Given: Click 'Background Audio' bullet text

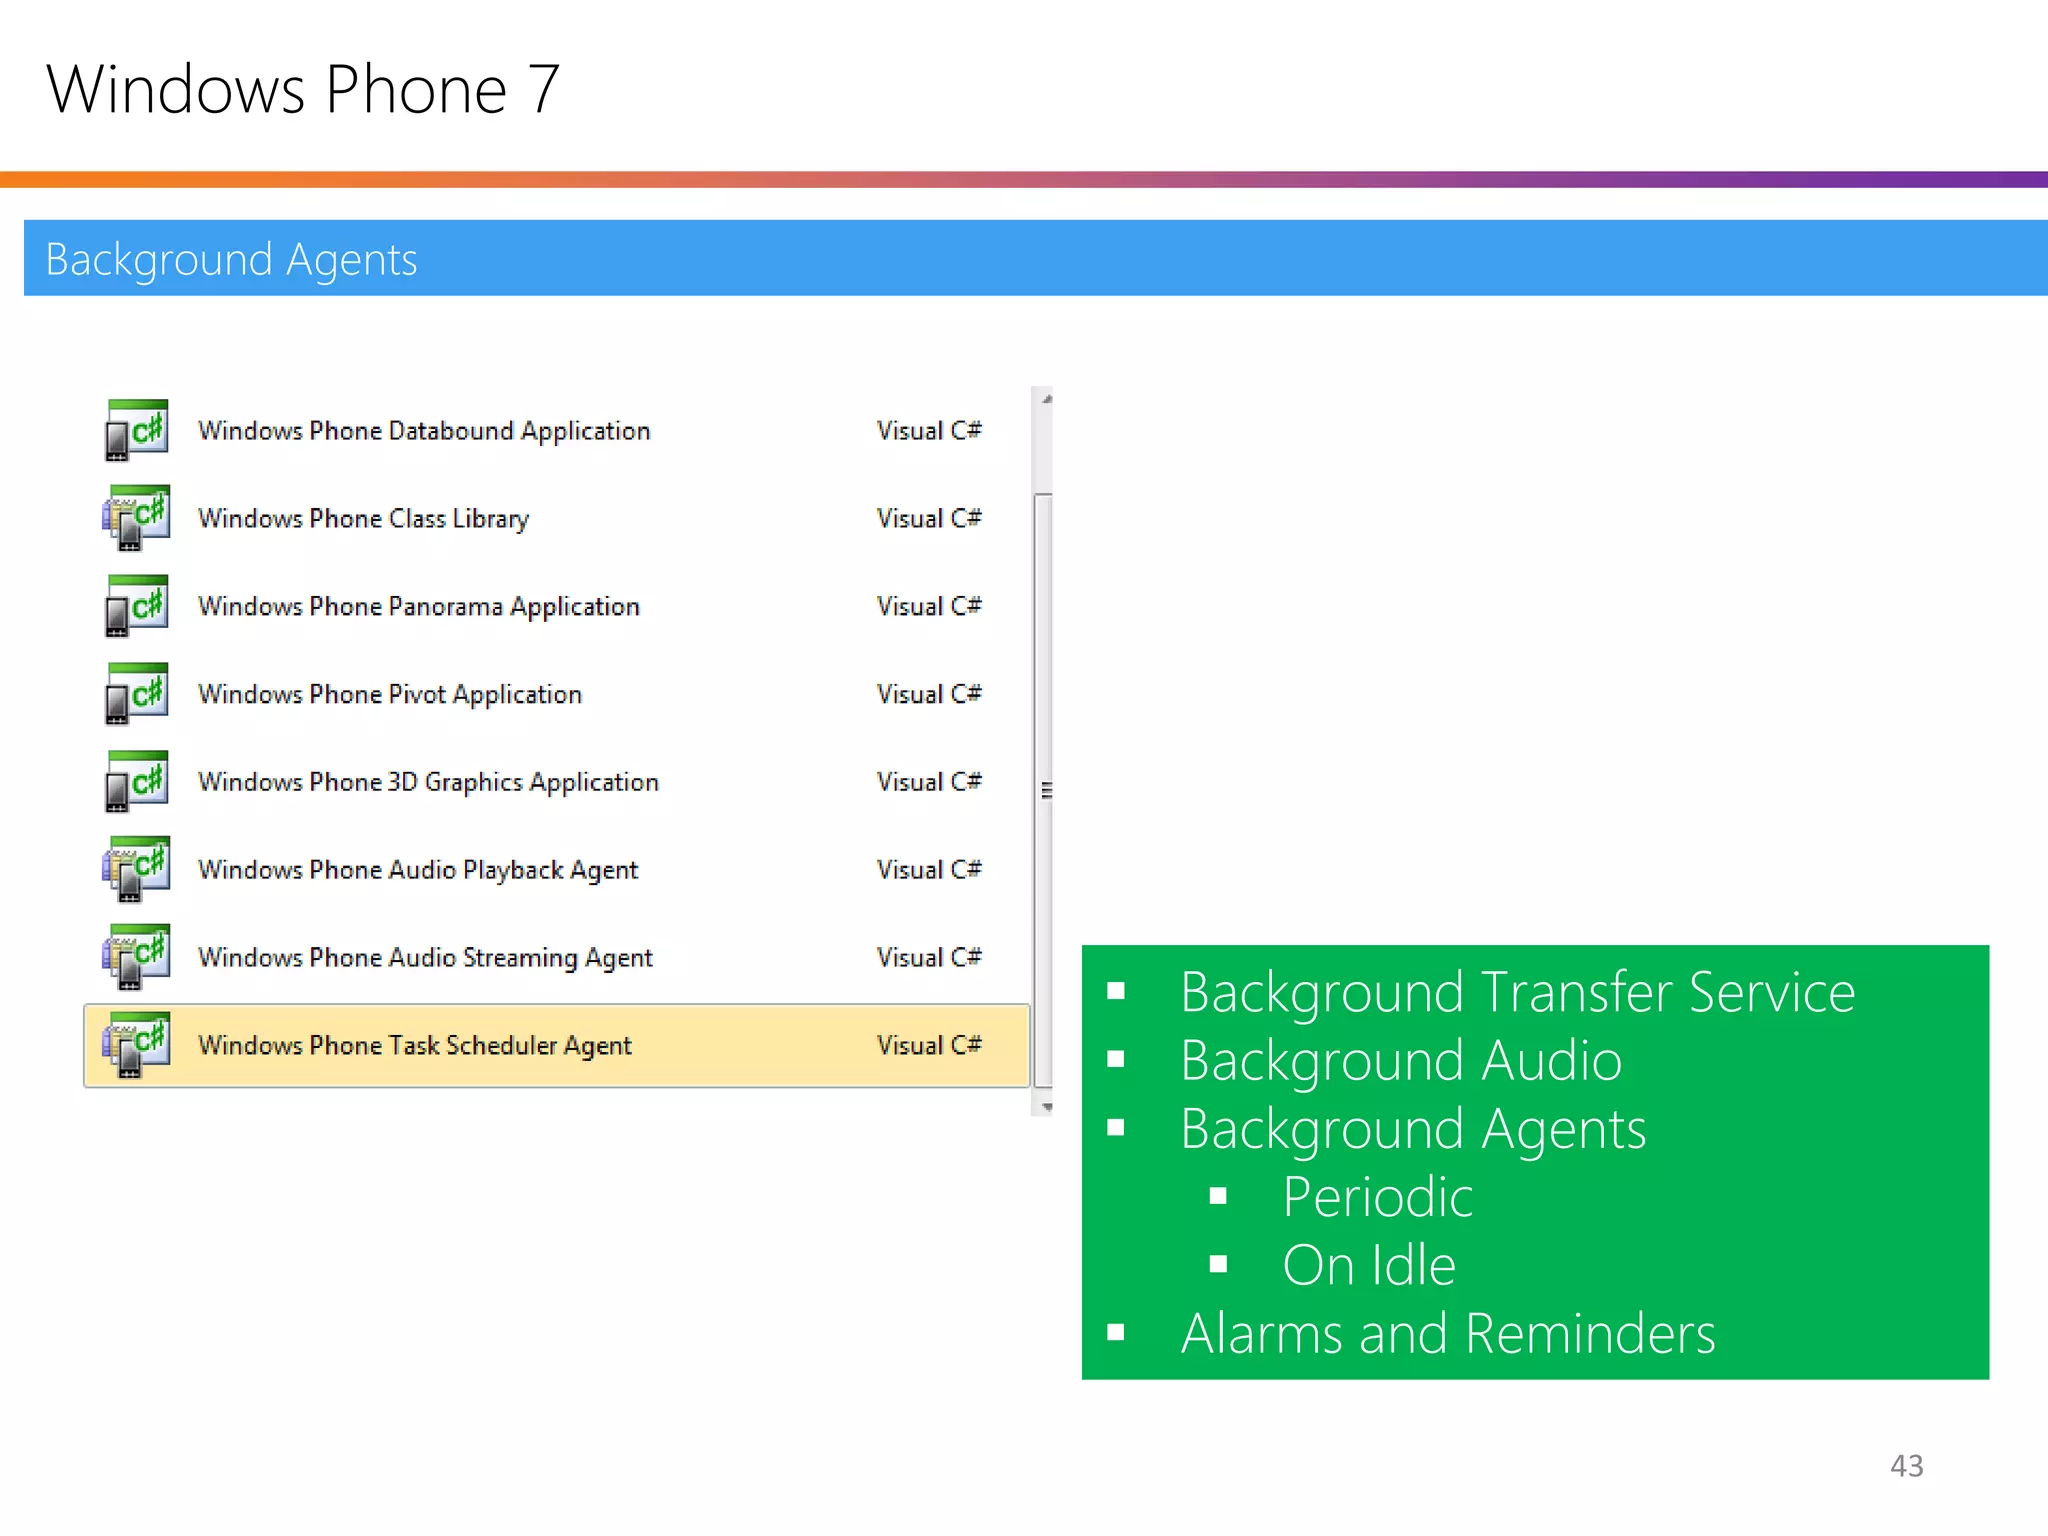Looking at the screenshot, I should (x=1401, y=1060).
